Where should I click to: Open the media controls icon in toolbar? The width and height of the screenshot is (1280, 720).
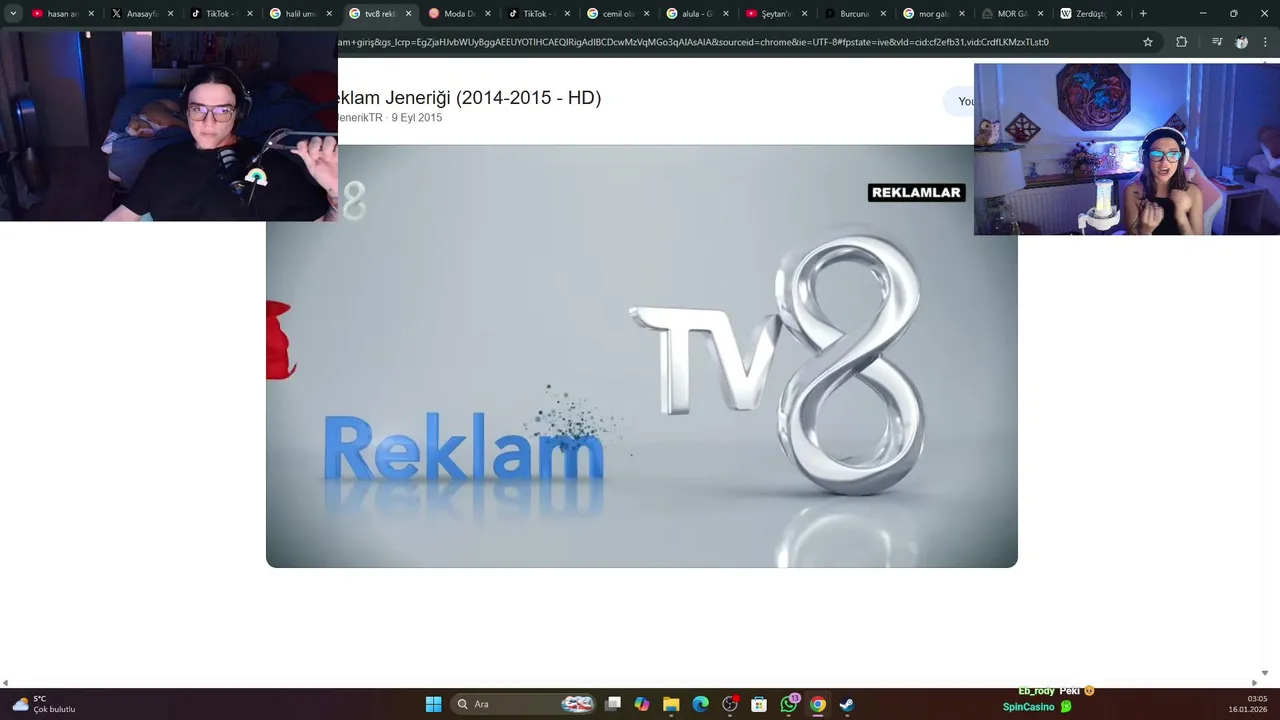coord(1216,42)
